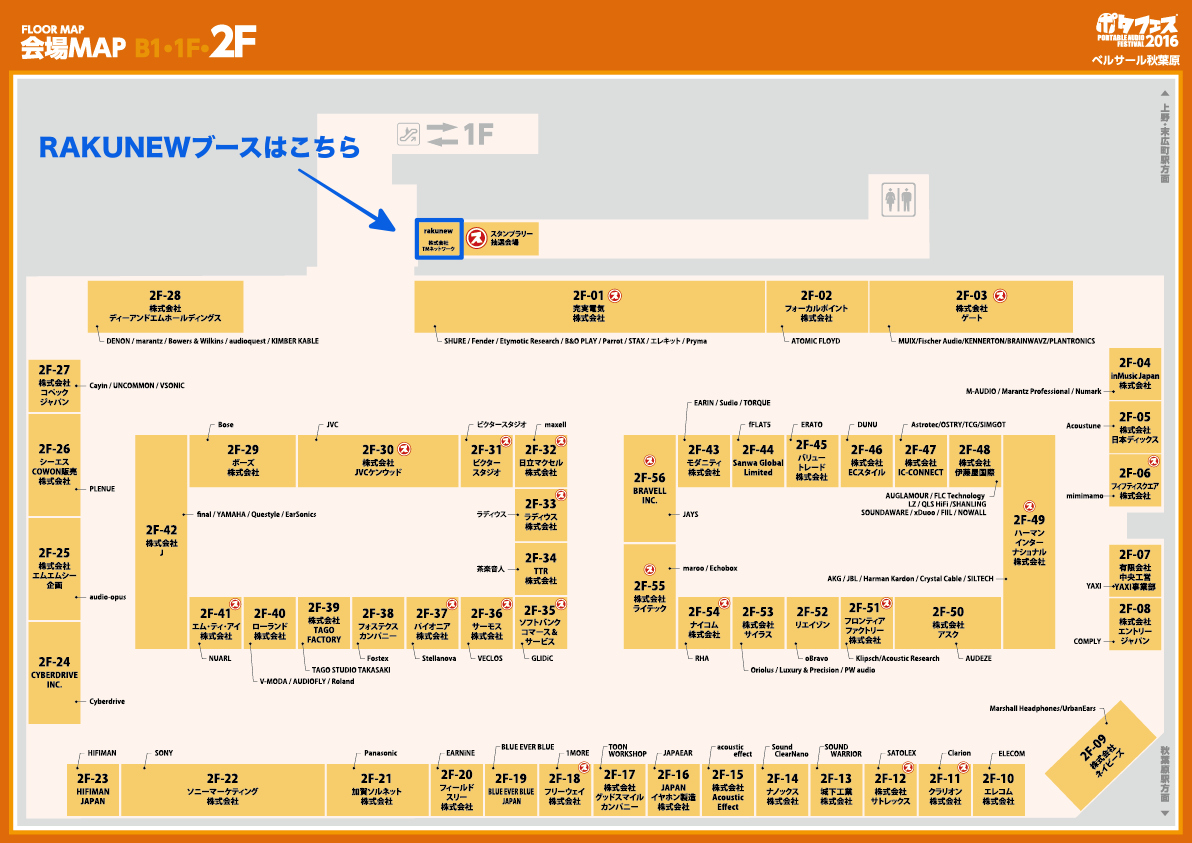Select booth 2F-31 ビクタースタジオ
The image size is (1192, 843).
point(487,461)
